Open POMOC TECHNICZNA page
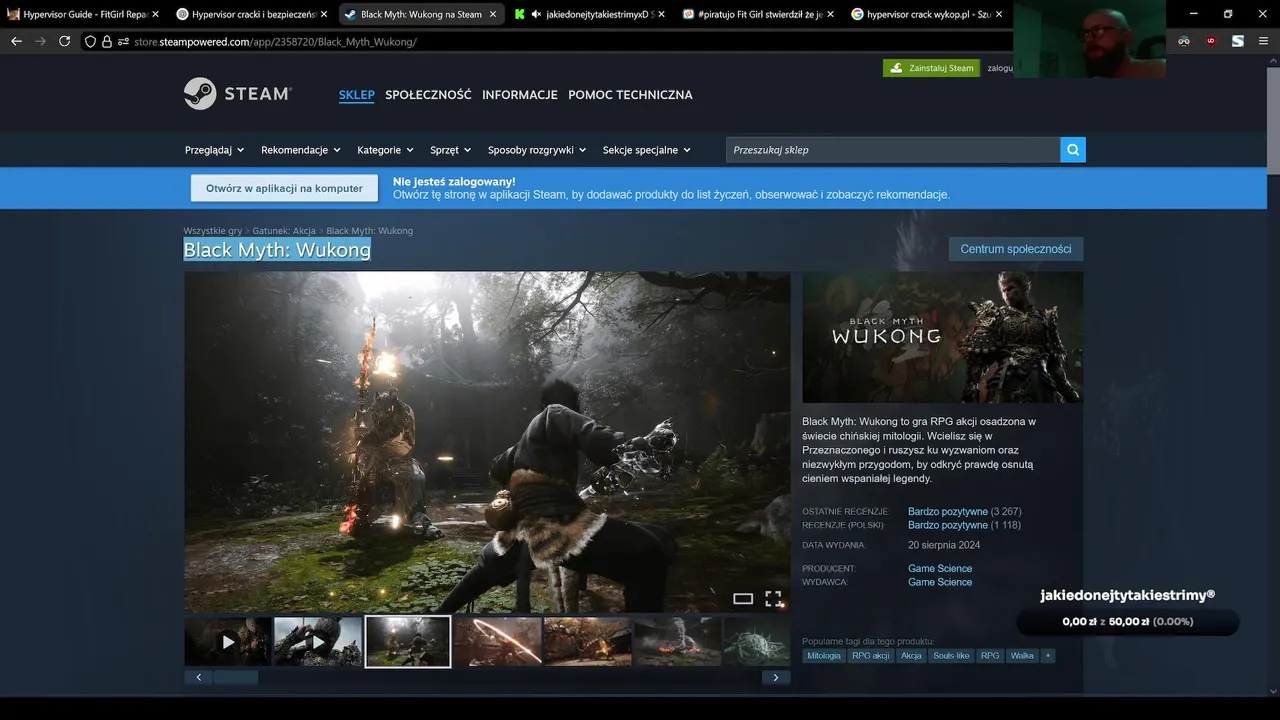Viewport: 1280px width, 720px height. click(630, 95)
